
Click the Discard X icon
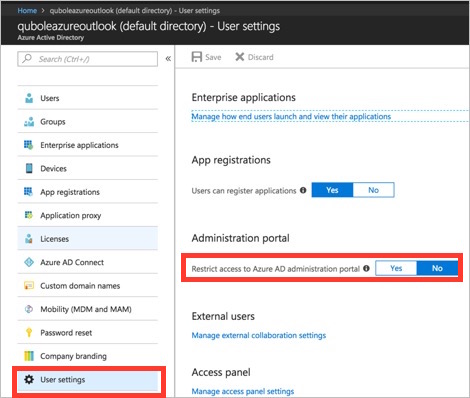(x=240, y=57)
